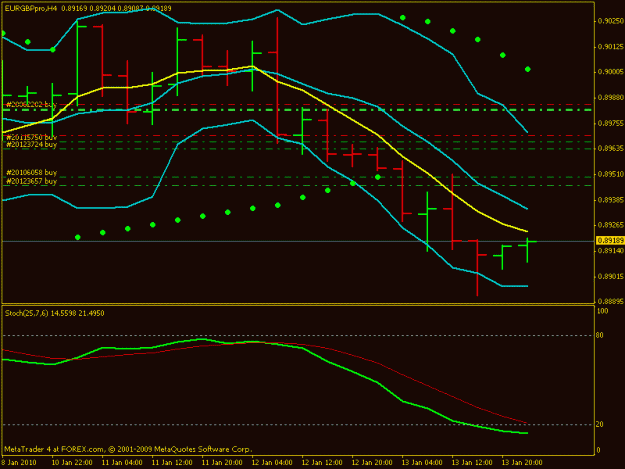Click the 13 Jan 04:00 time label

(x=422, y=463)
